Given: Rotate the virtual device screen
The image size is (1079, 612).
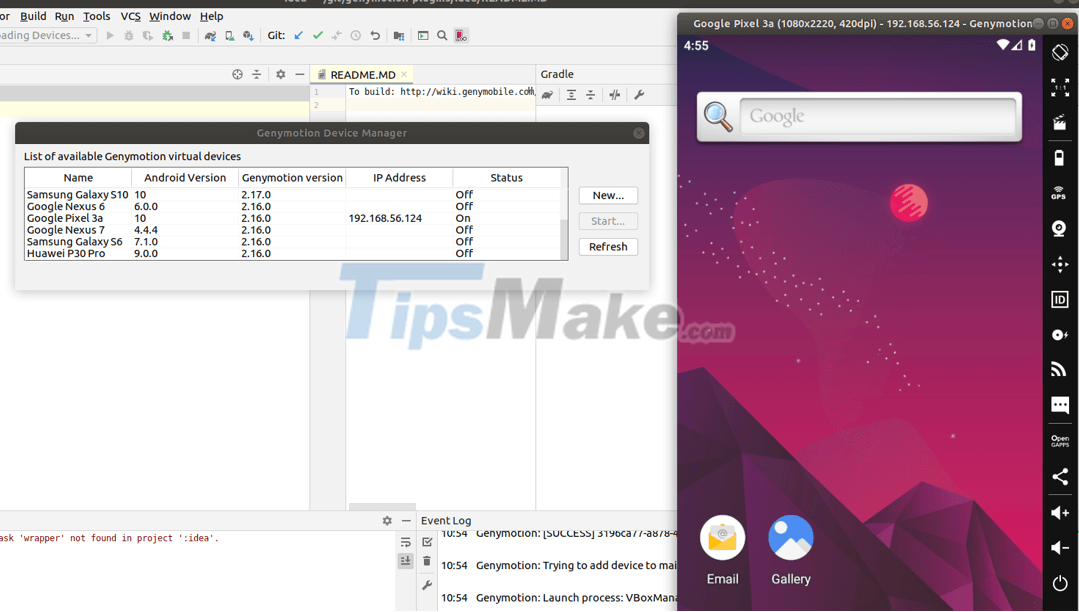Looking at the screenshot, I should pos(1060,52).
